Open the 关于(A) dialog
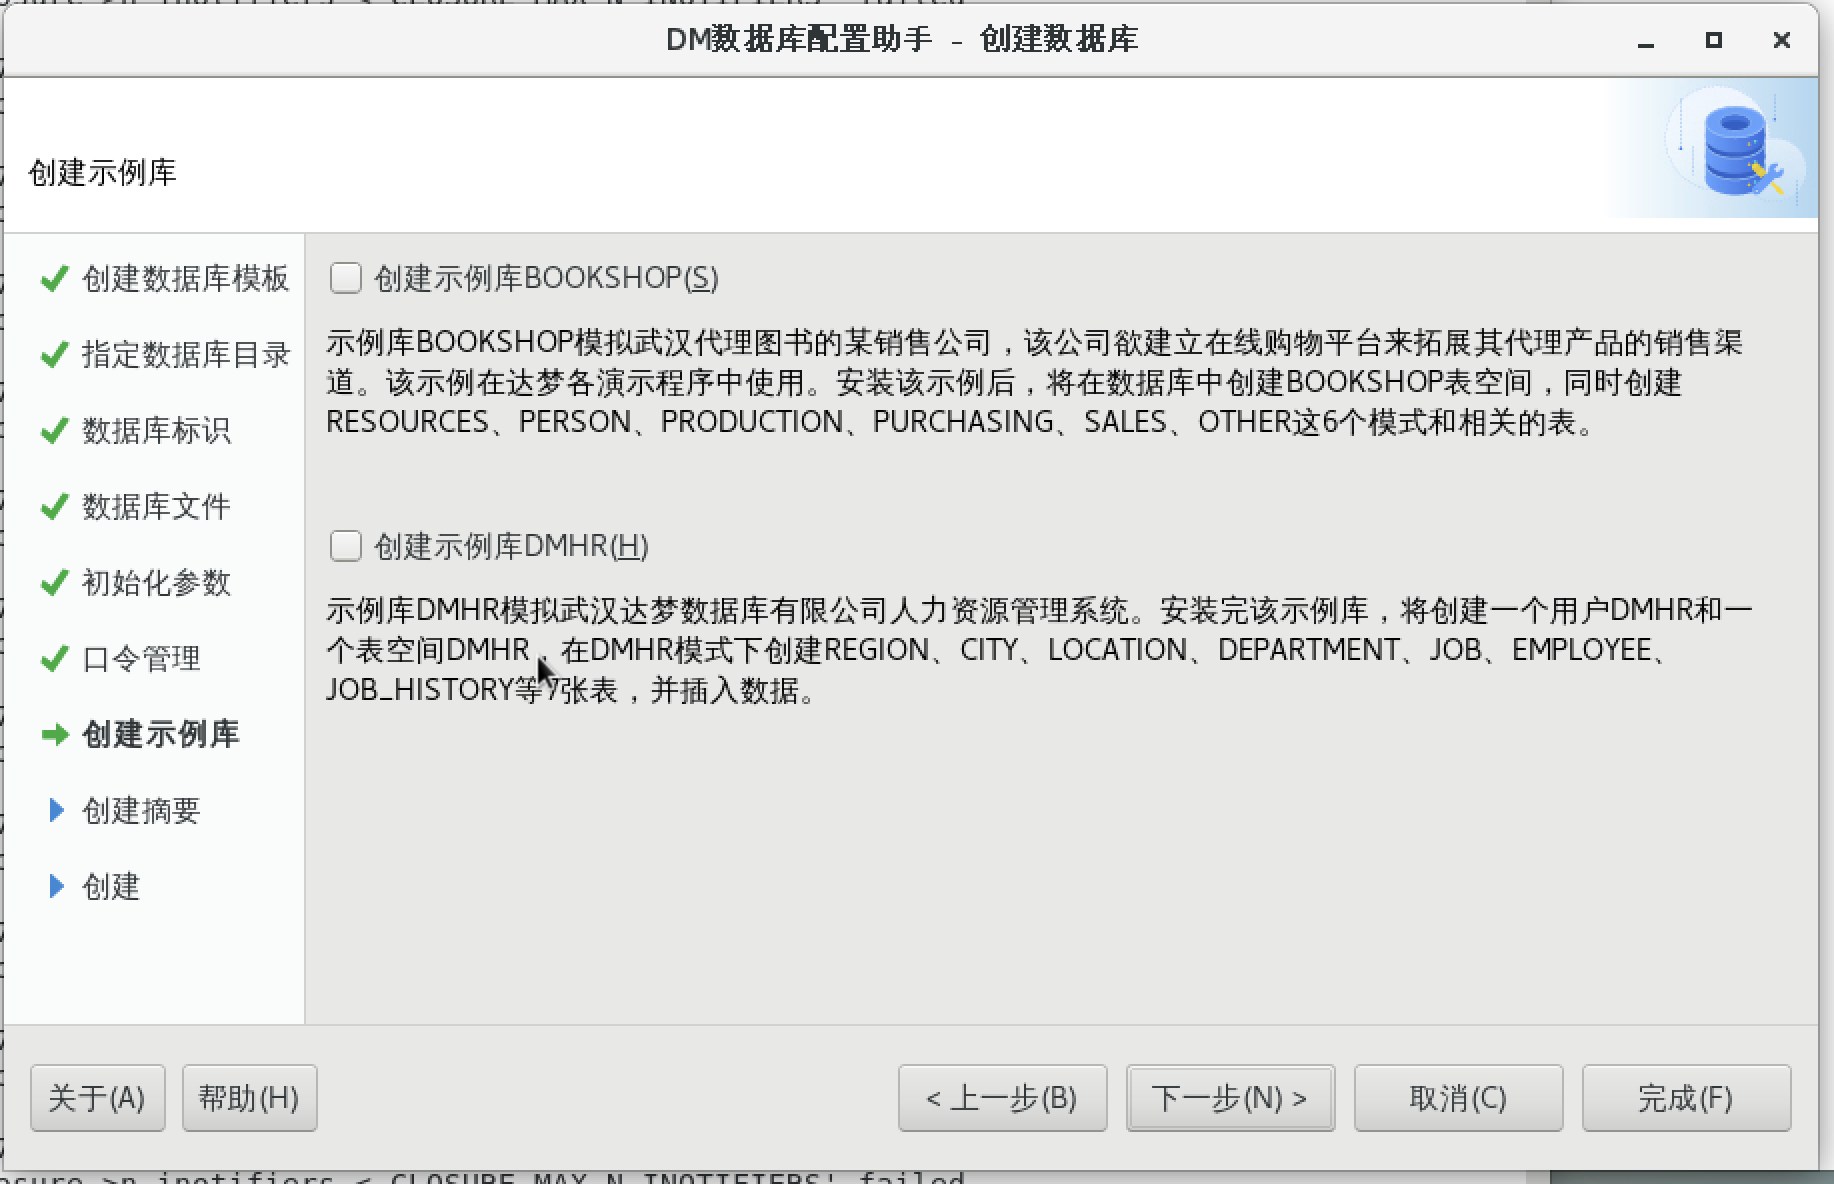Screen dimensions: 1834x1184 tap(97, 1098)
